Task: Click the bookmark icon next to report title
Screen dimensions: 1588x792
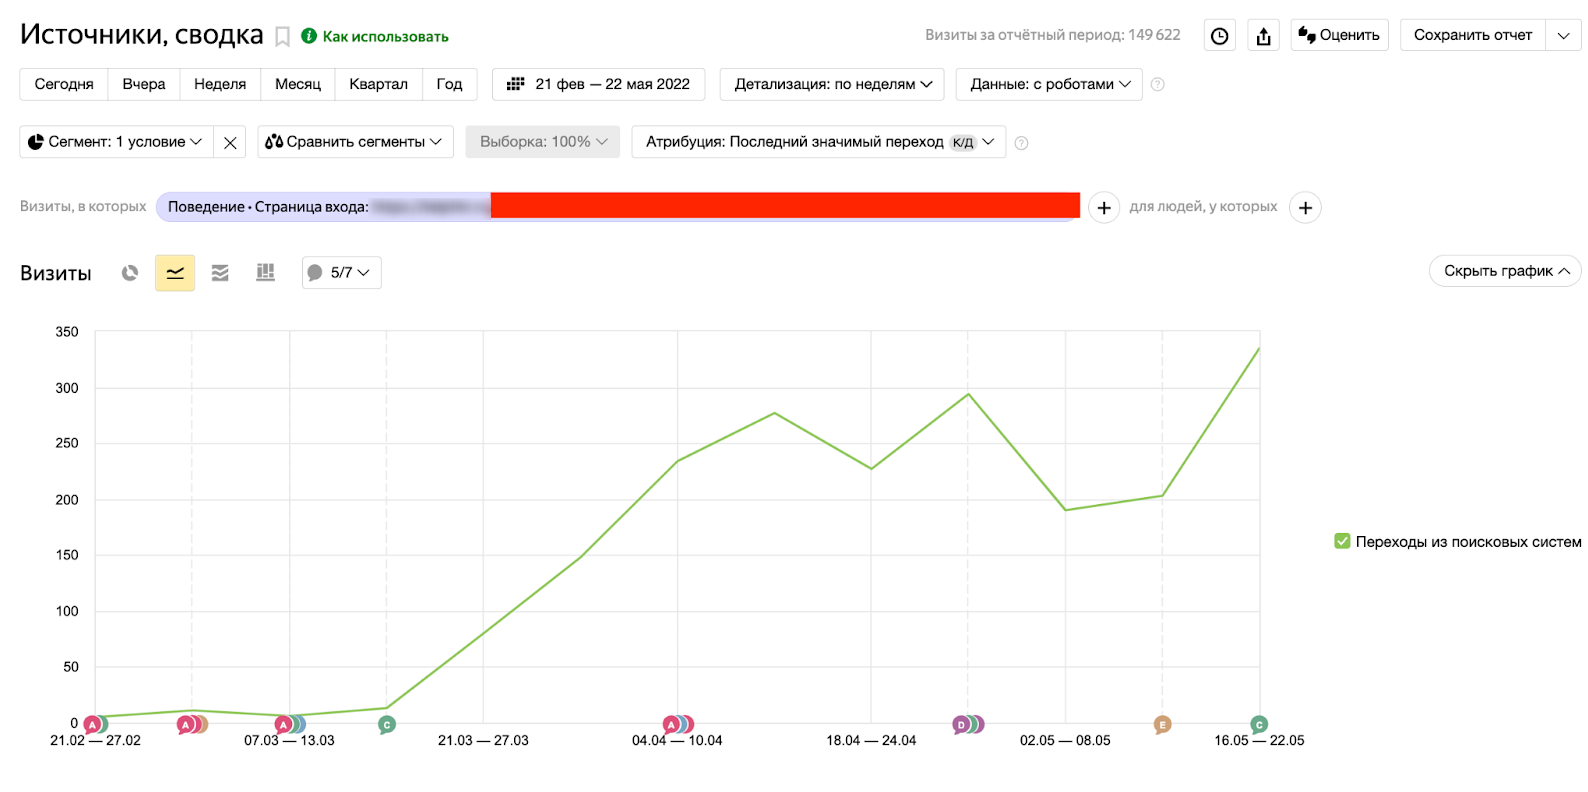Action: [283, 37]
